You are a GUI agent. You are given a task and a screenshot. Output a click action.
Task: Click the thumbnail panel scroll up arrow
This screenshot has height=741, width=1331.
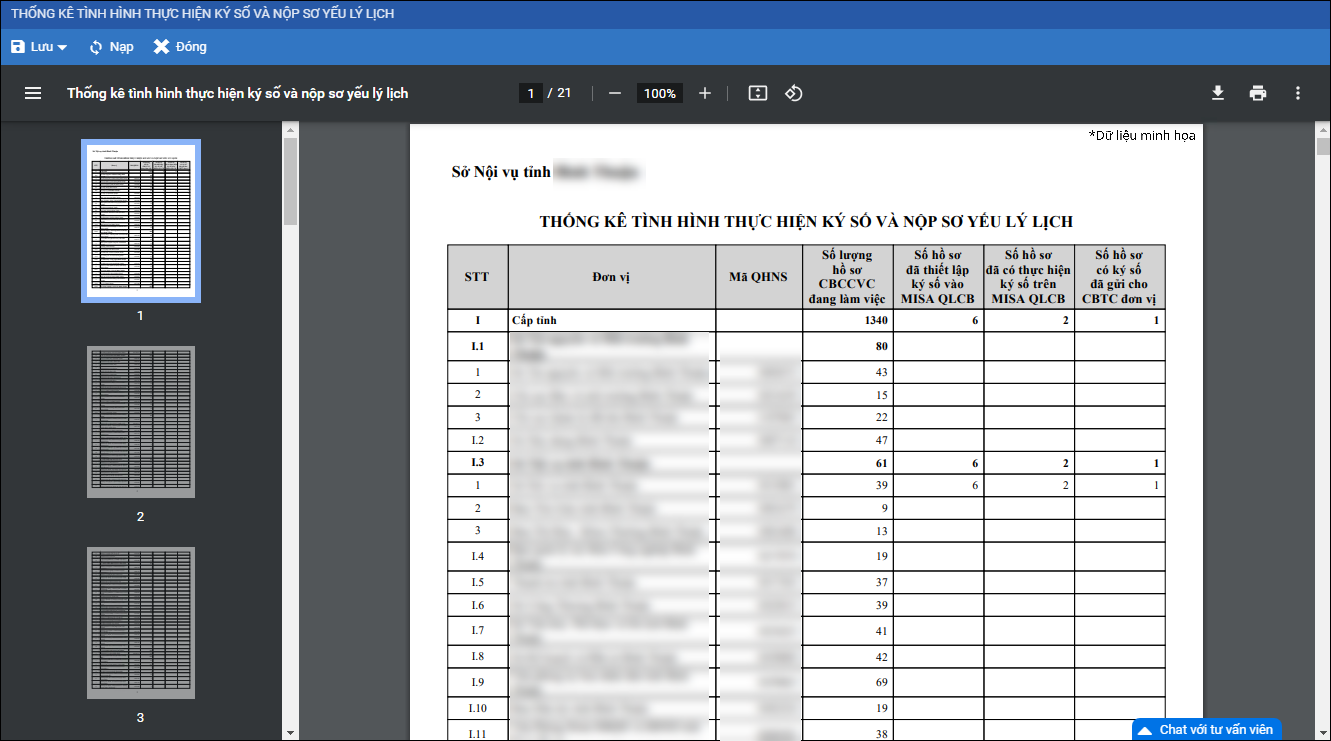tap(290, 129)
